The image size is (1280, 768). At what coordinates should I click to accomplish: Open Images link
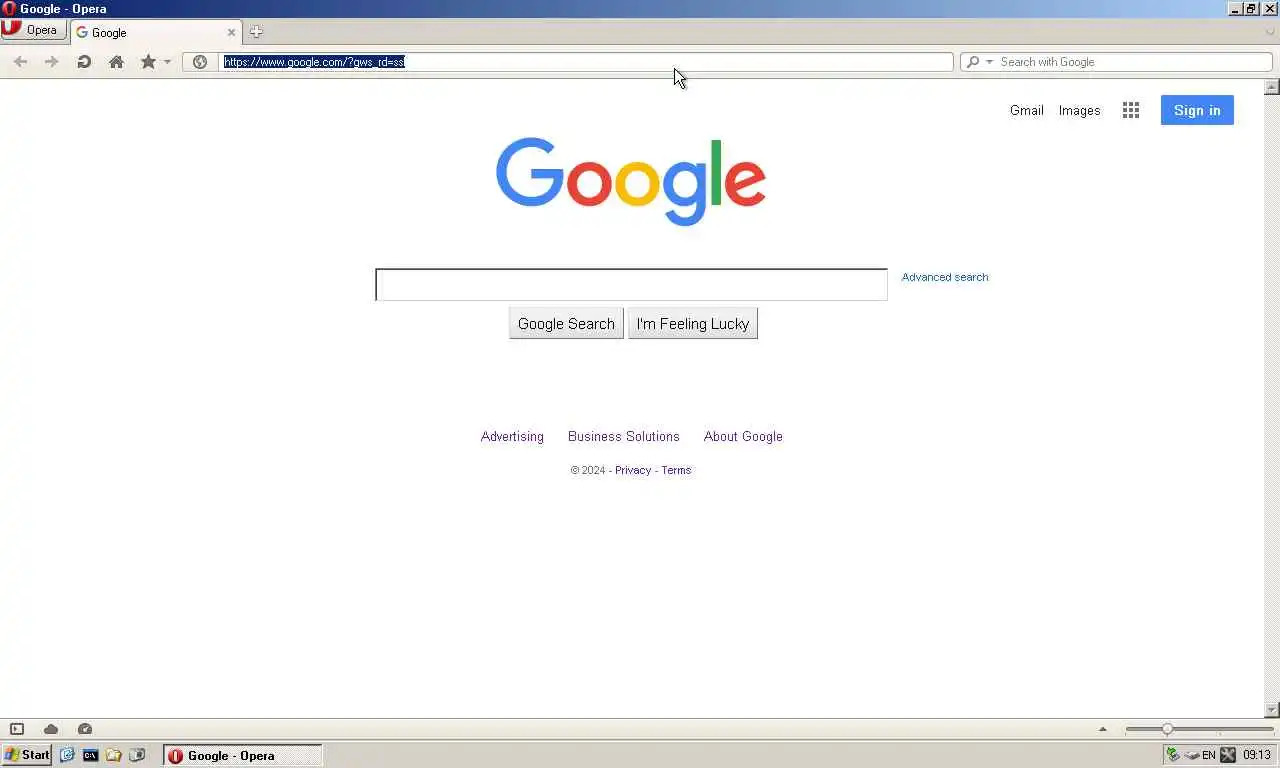point(1079,111)
